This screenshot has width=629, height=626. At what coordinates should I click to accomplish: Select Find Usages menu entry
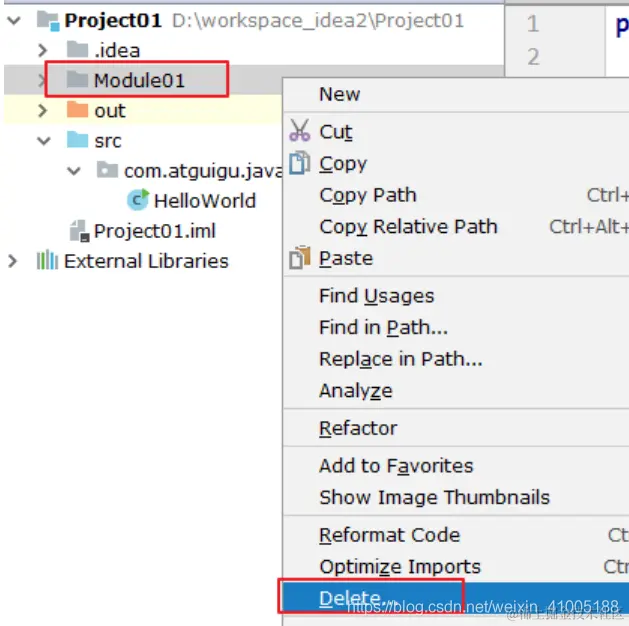[456, 296]
